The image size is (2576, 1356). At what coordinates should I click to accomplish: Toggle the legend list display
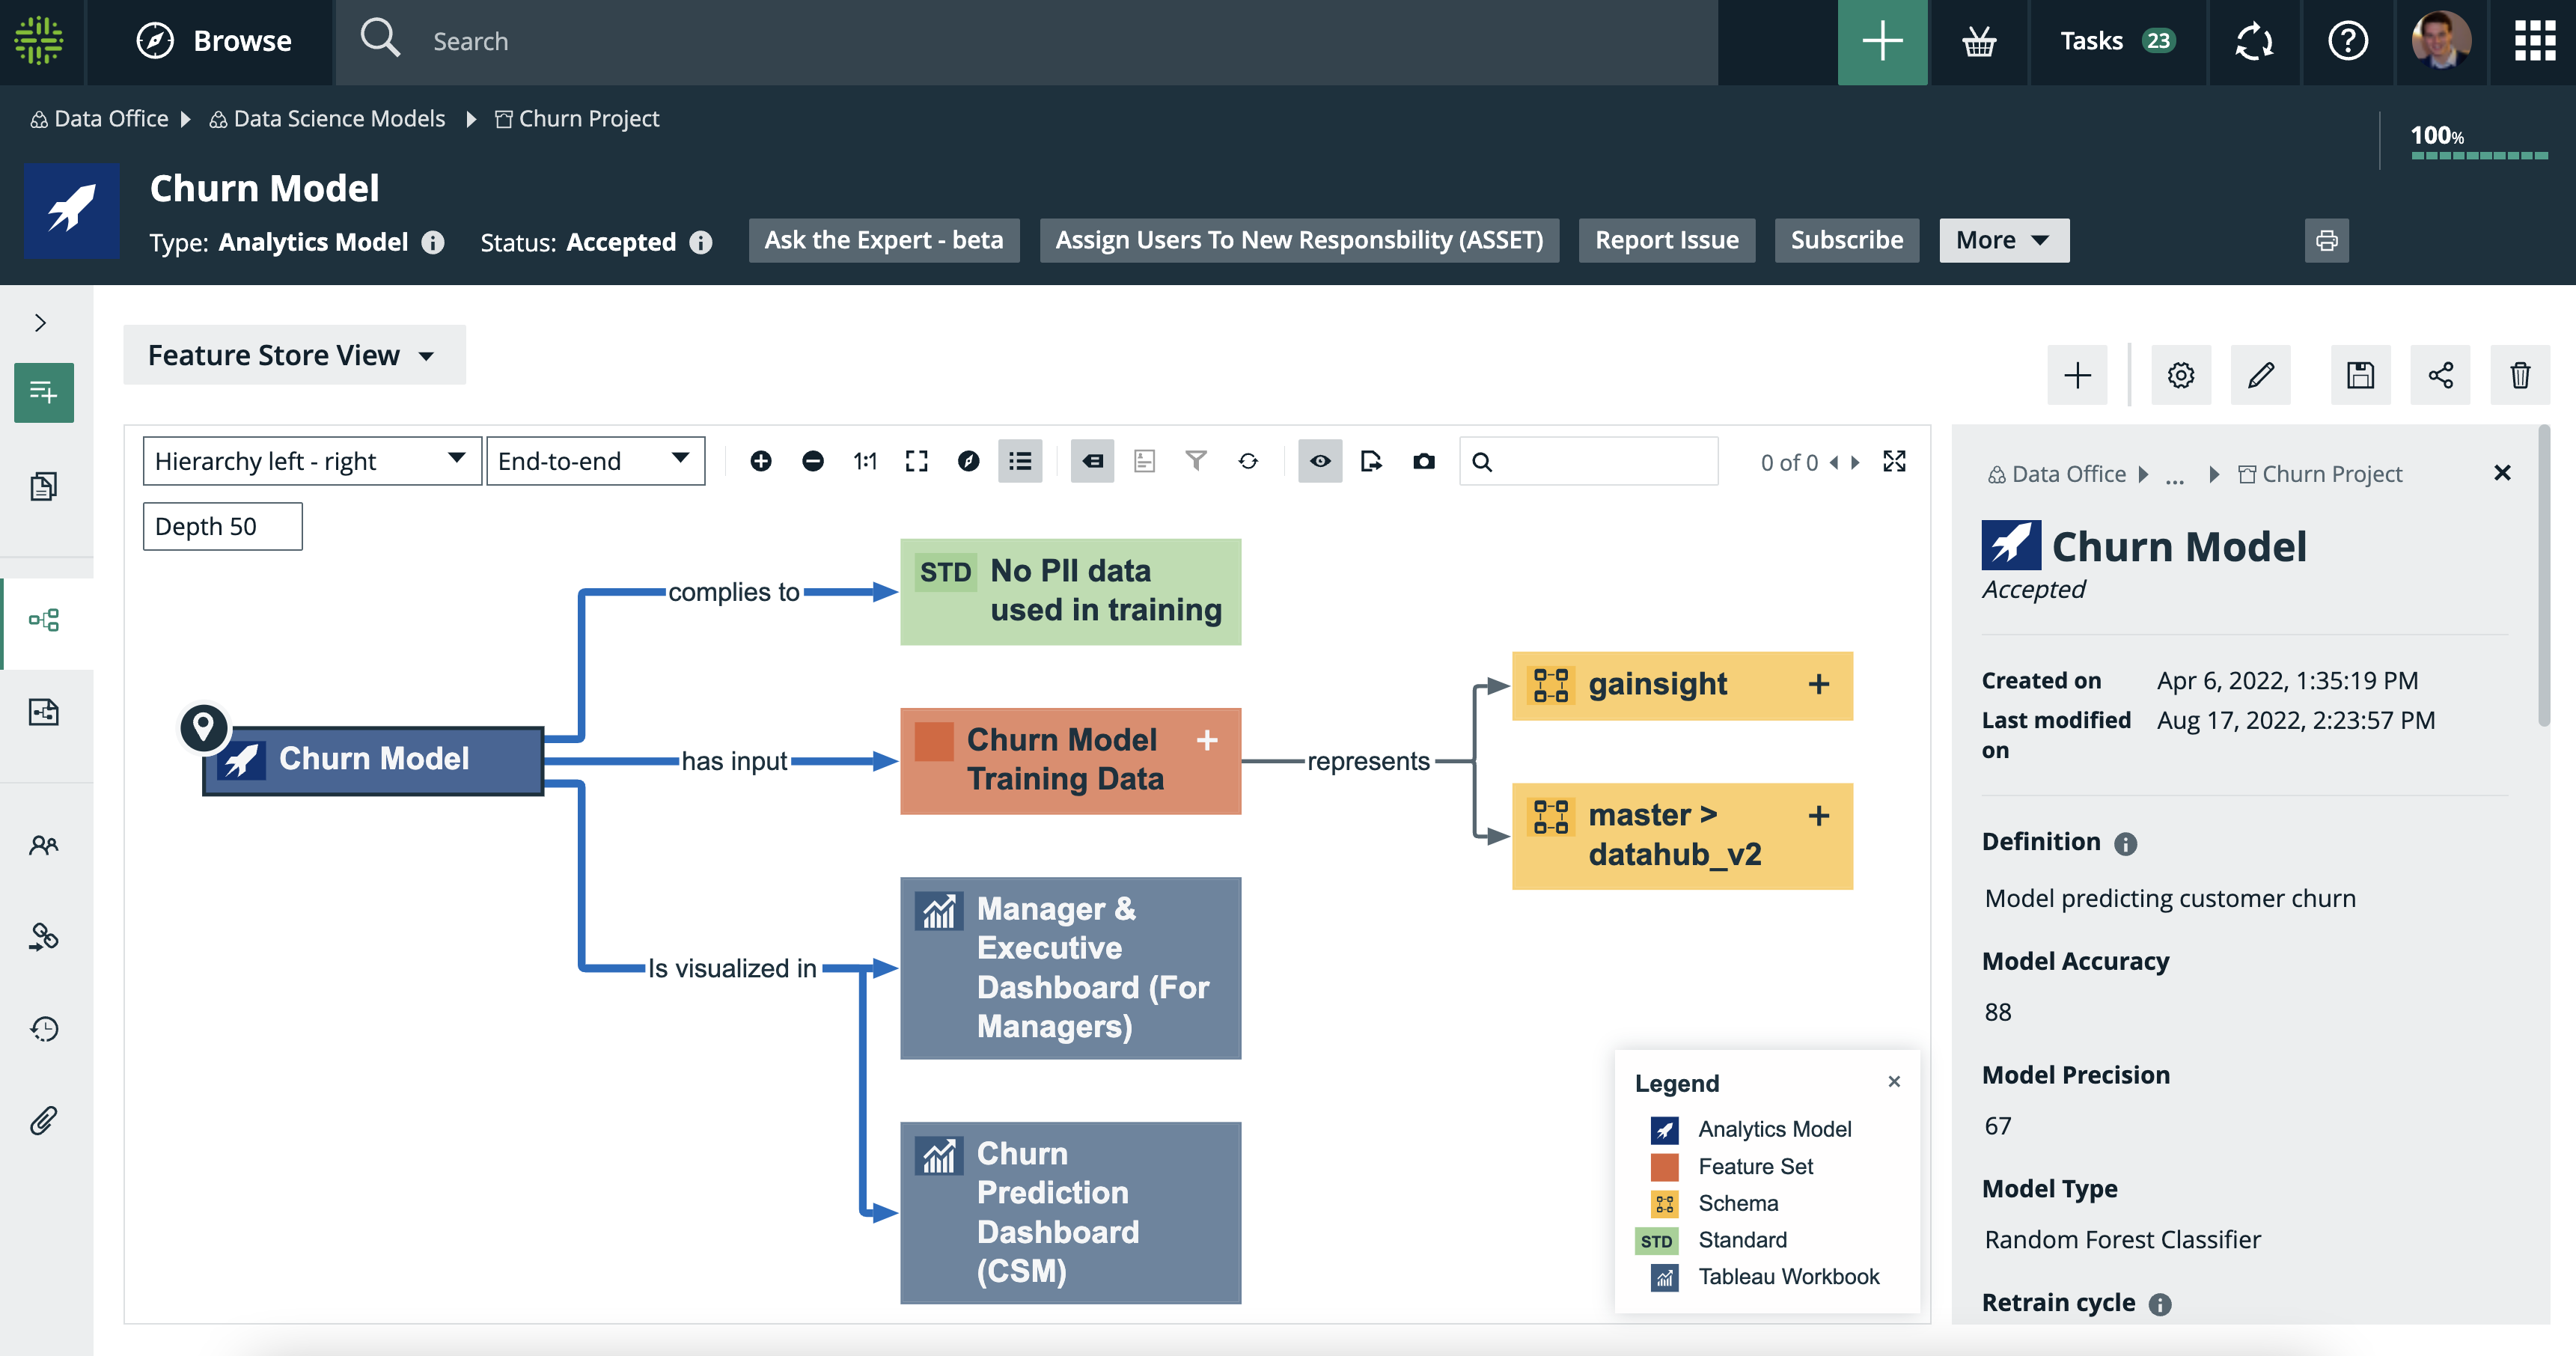1020,461
